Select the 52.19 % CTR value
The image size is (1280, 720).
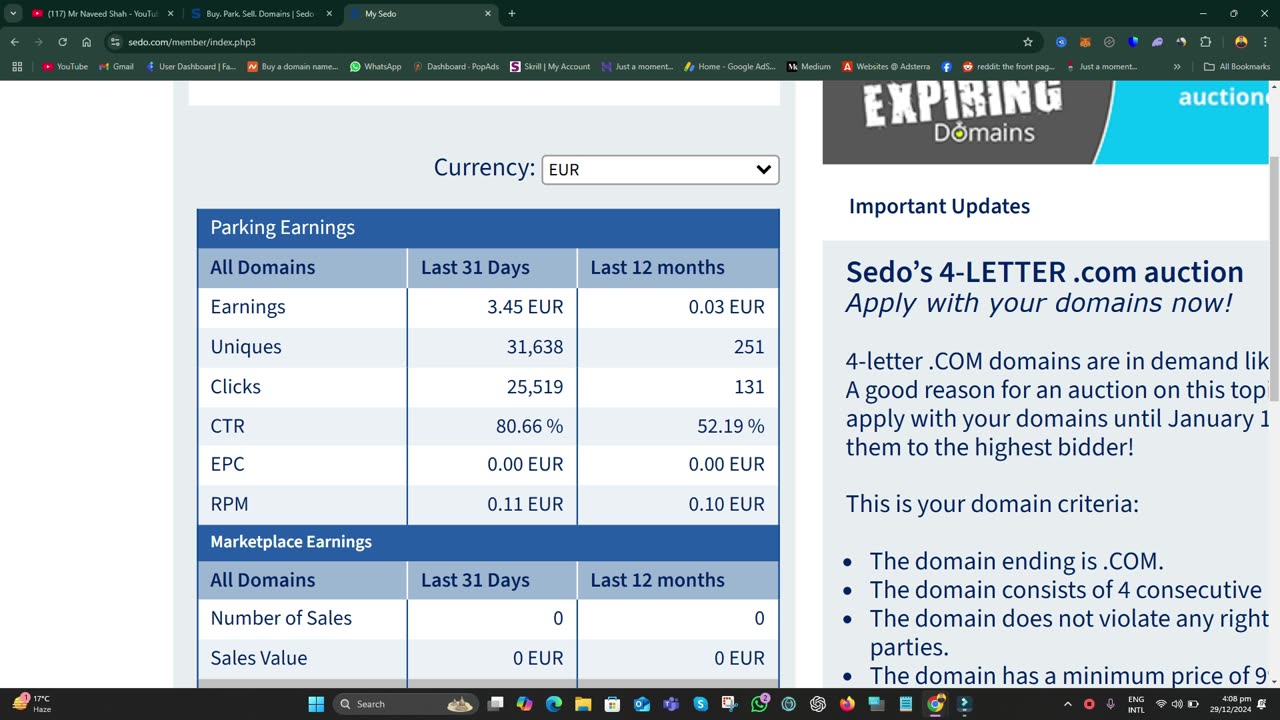(x=730, y=426)
